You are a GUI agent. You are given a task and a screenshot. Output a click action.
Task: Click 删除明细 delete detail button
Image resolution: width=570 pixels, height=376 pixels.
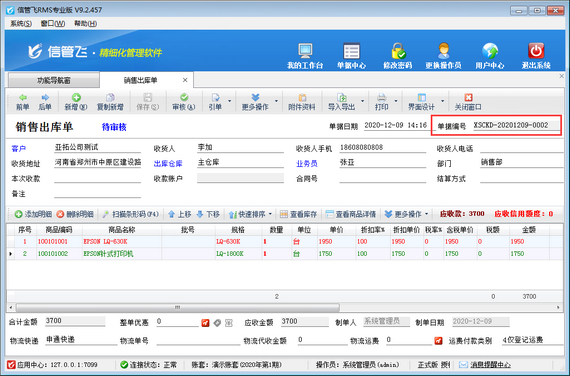point(75,214)
